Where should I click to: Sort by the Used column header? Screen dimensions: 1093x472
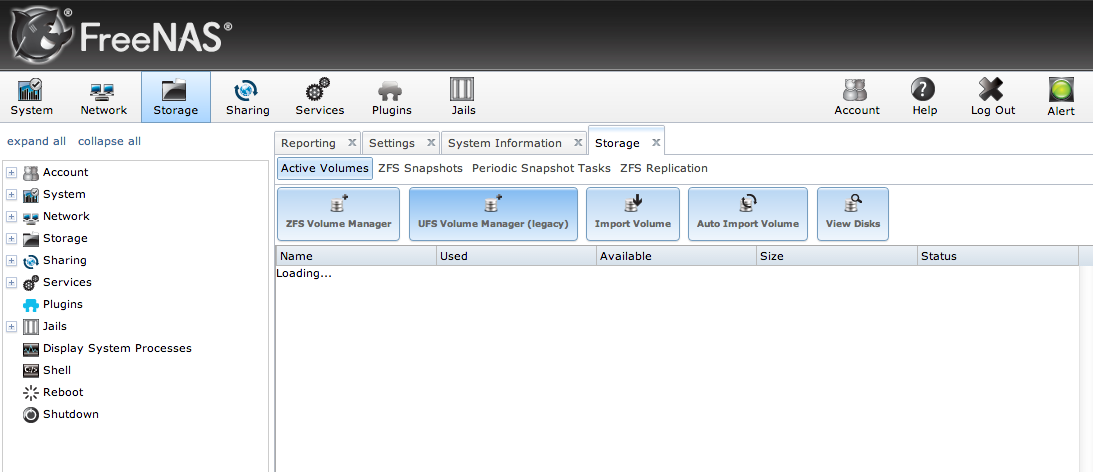click(517, 256)
